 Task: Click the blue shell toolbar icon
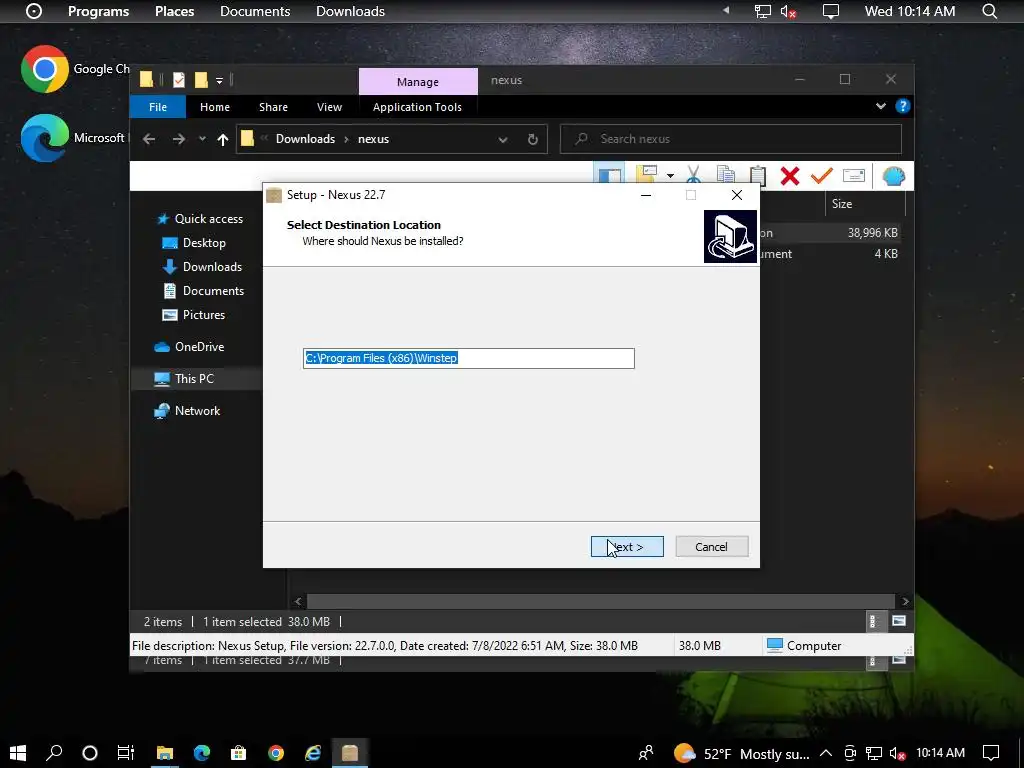[893, 176]
